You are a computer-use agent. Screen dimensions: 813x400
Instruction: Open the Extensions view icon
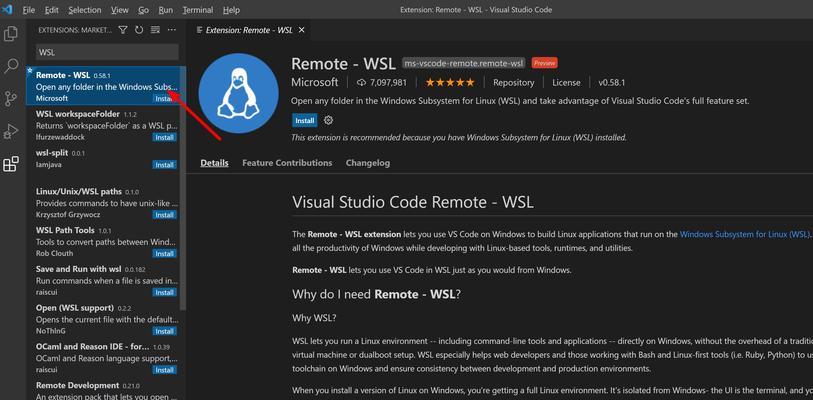[x=10, y=164]
